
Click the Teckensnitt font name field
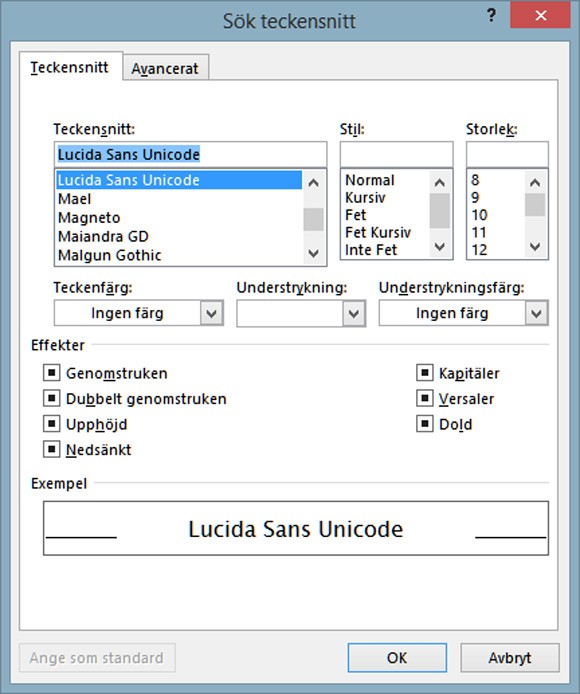point(190,154)
